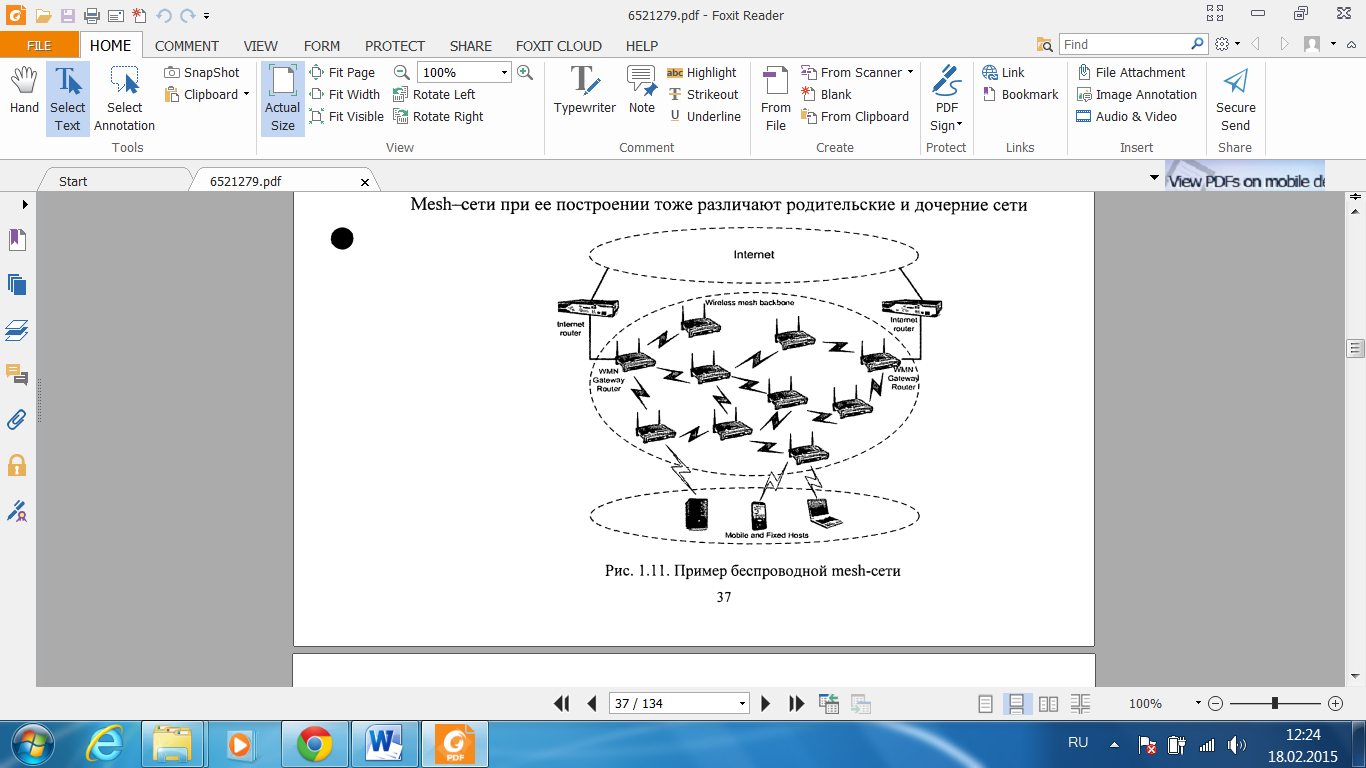Screen dimensions: 1366x768
Task: Create PDF From File
Action: (x=776, y=98)
